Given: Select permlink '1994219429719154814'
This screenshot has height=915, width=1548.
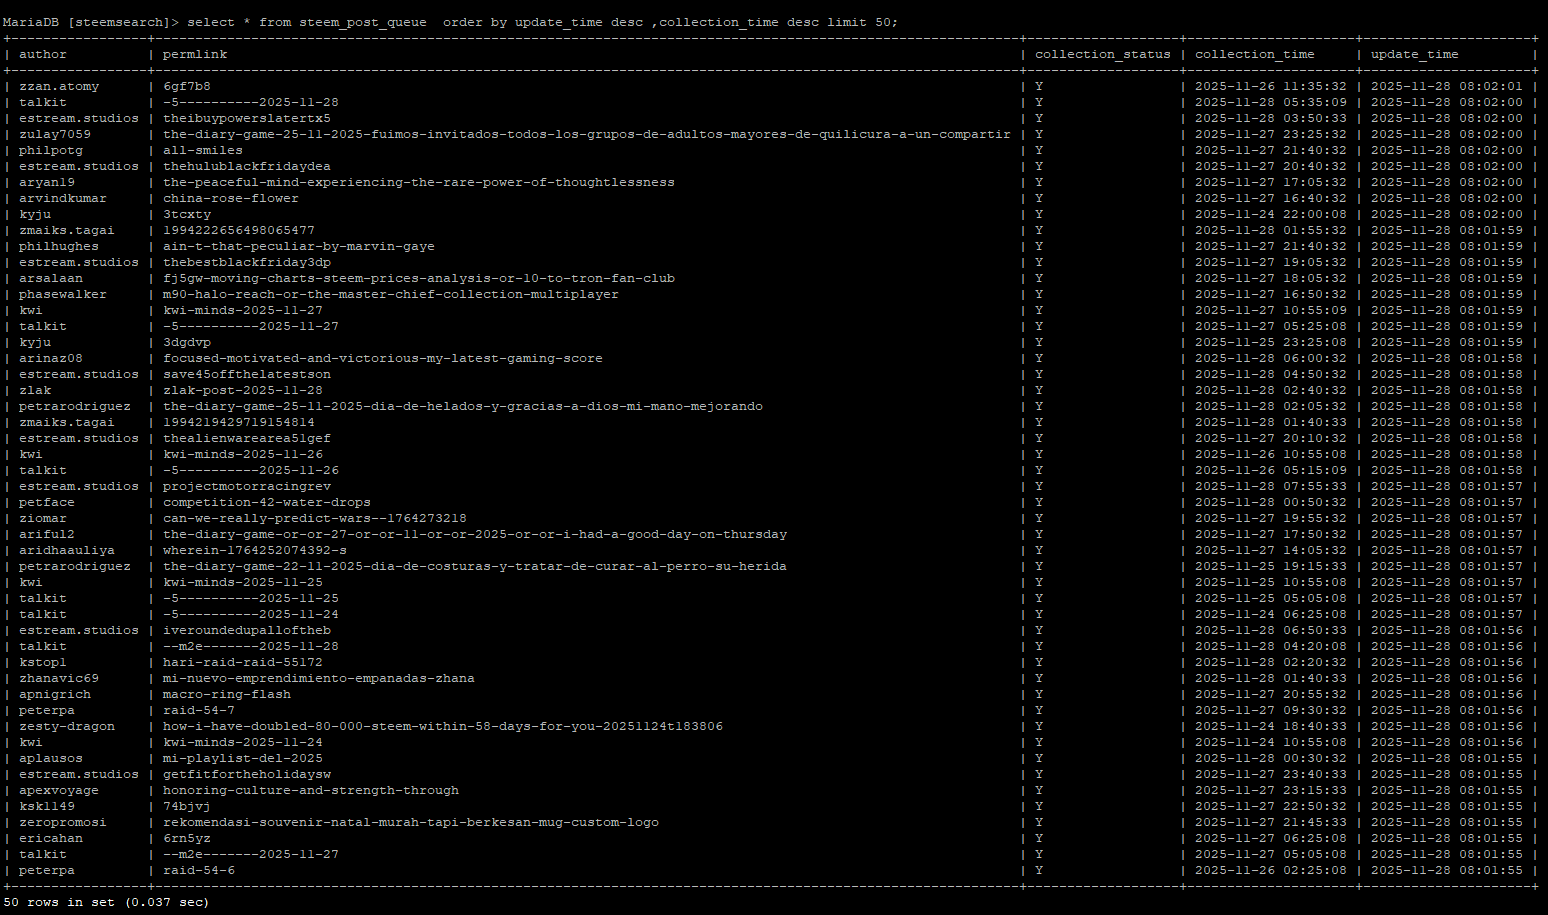Looking at the screenshot, I should (x=239, y=422).
